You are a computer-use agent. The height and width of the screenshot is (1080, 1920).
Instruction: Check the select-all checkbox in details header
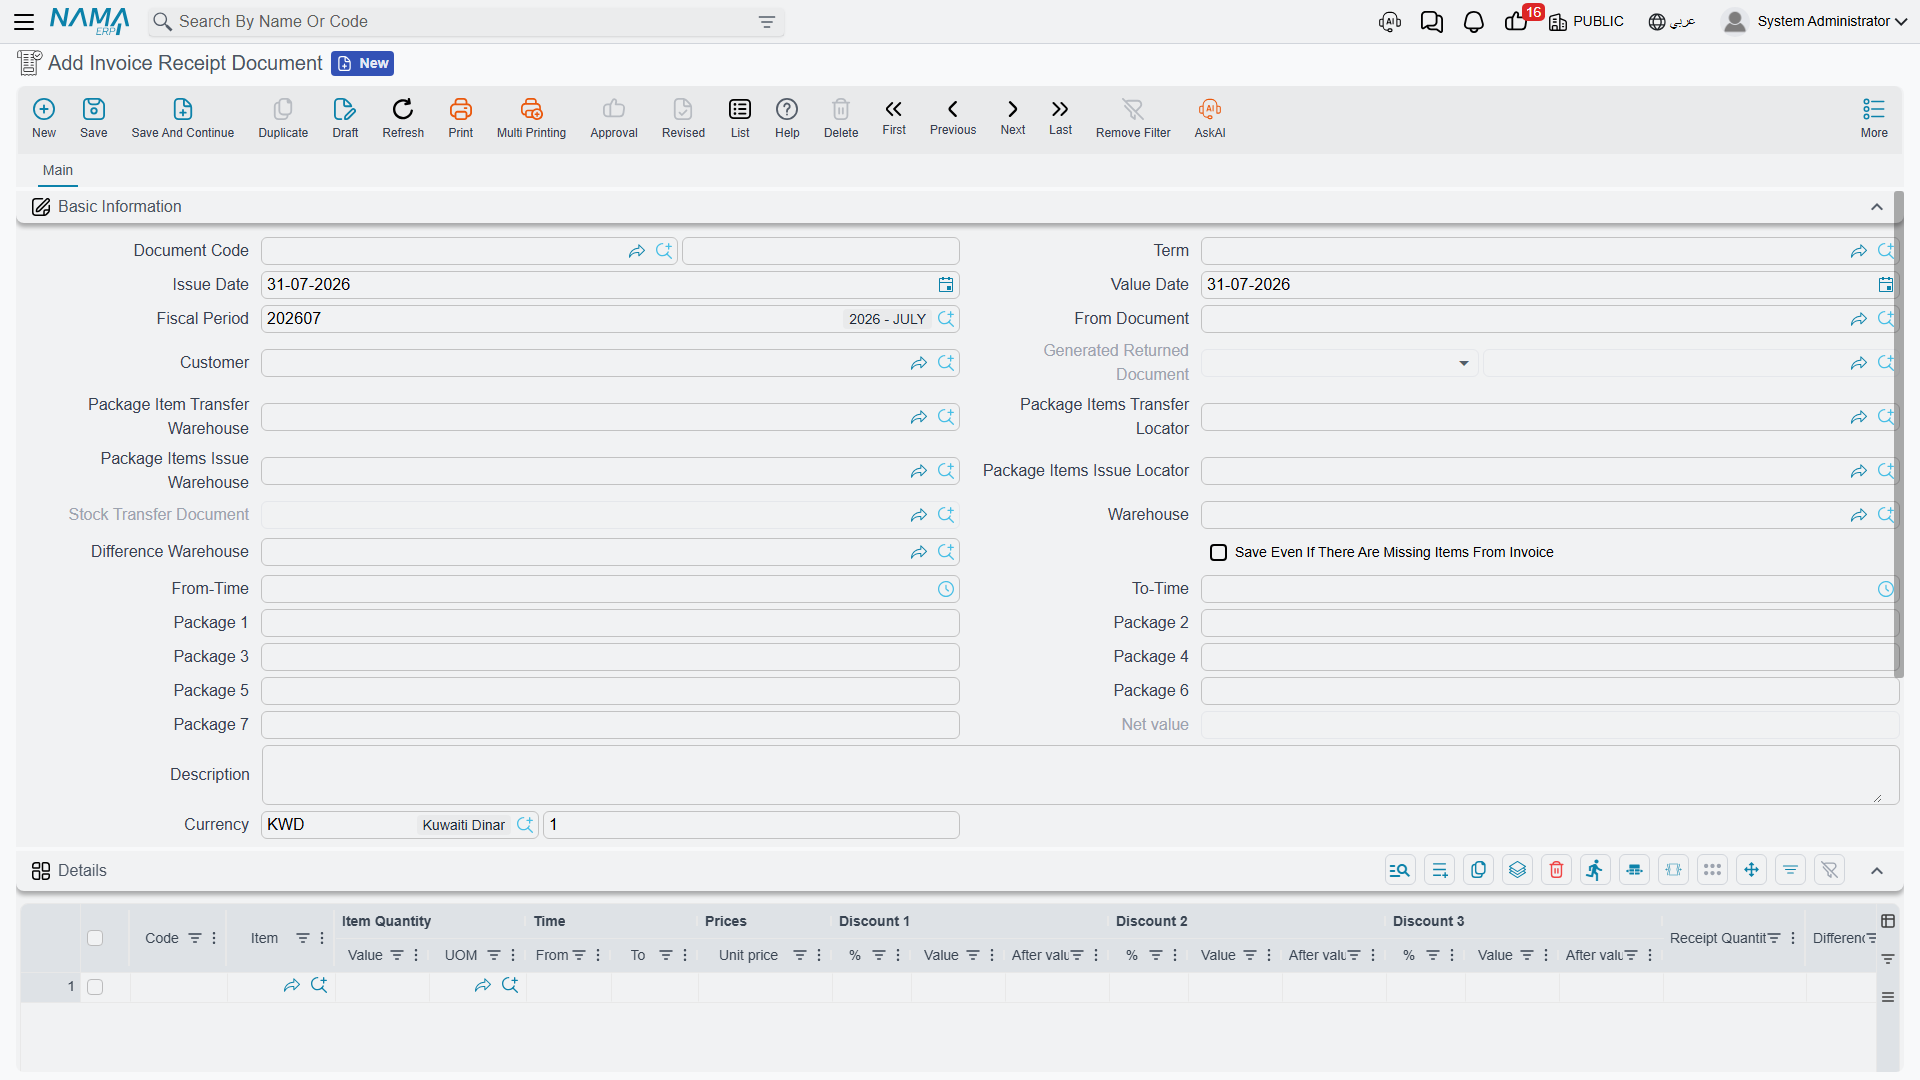pyautogui.click(x=95, y=938)
